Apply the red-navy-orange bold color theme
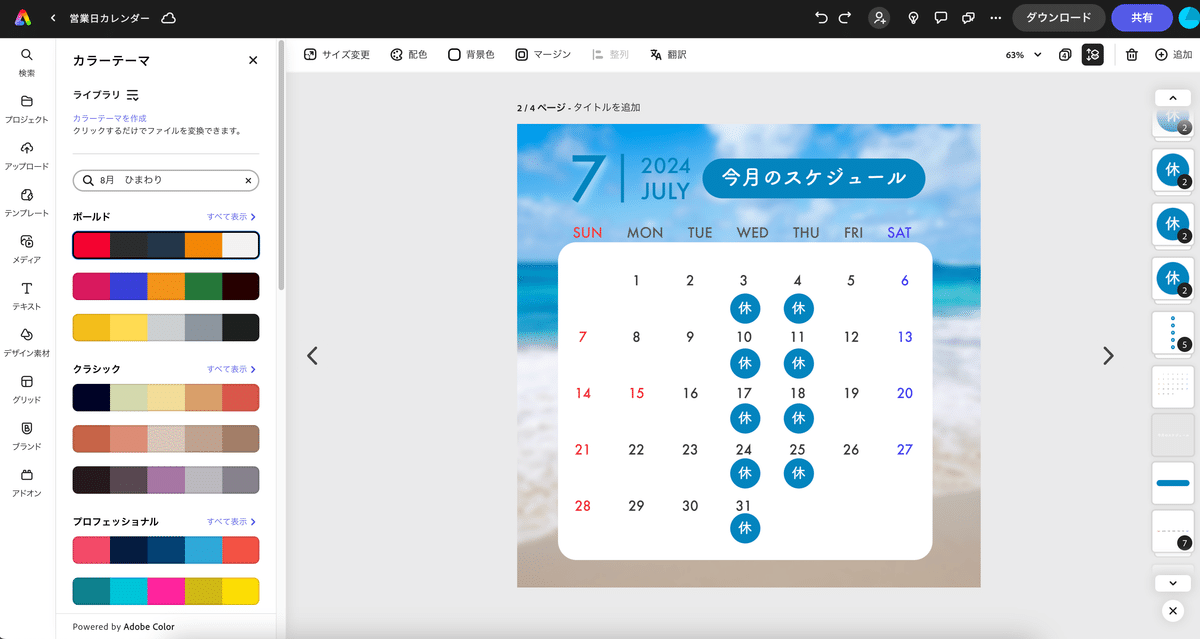1200x639 pixels. (x=166, y=245)
